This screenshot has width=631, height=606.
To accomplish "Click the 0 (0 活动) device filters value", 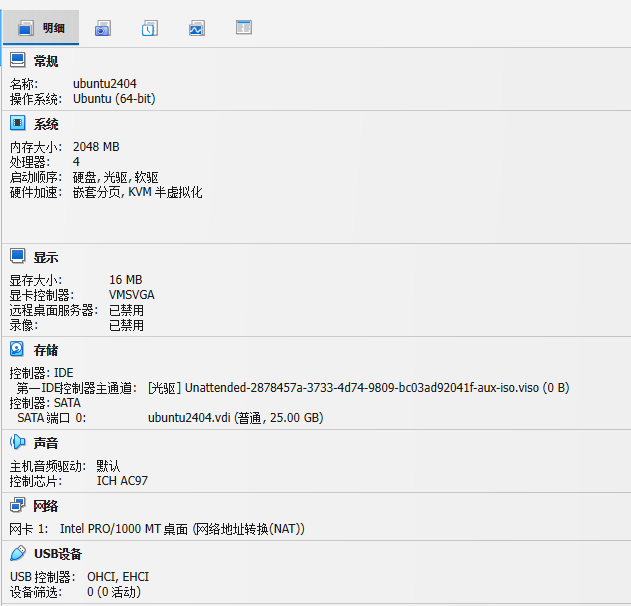I will (114, 592).
